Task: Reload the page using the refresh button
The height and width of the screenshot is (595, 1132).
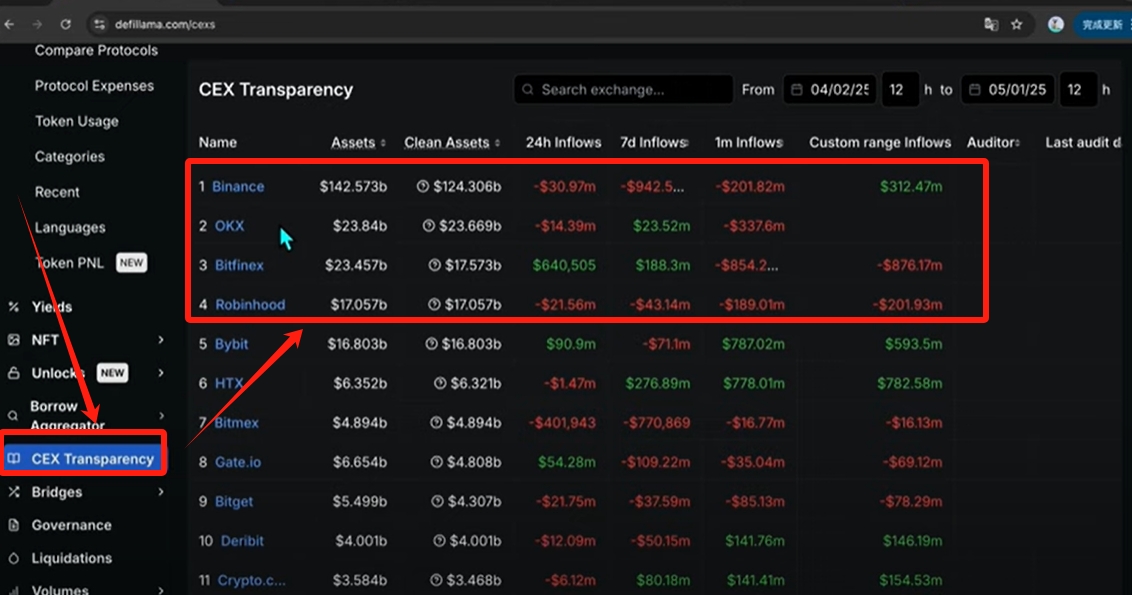Action: pos(66,24)
